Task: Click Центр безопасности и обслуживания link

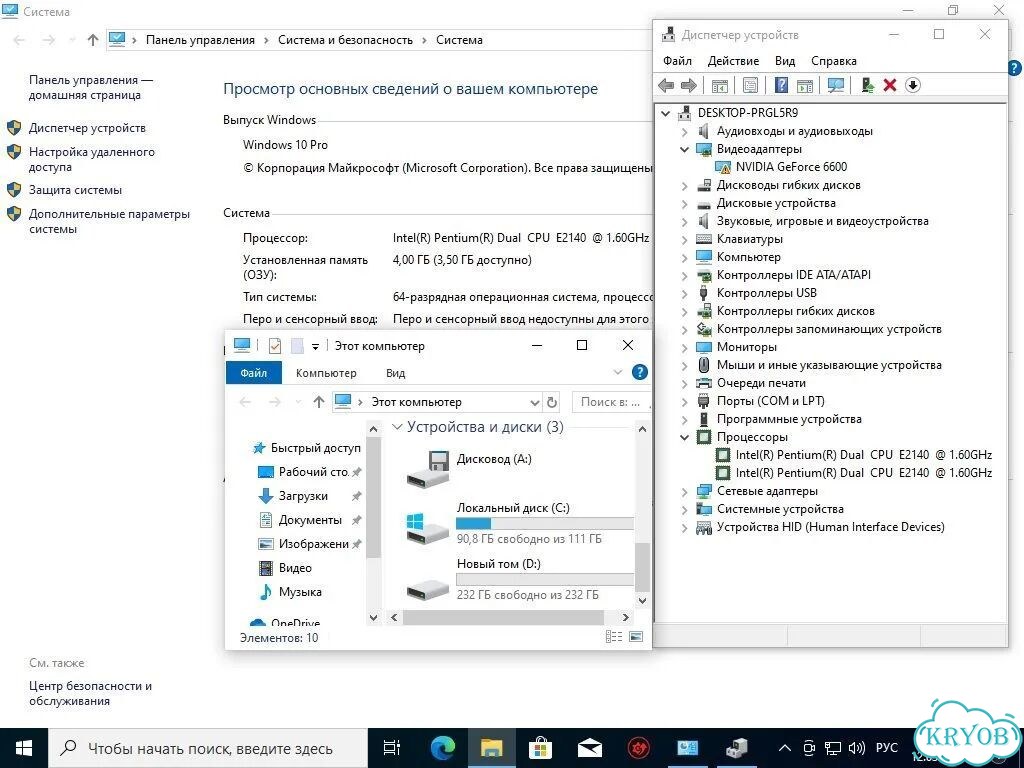Action: tap(90, 694)
